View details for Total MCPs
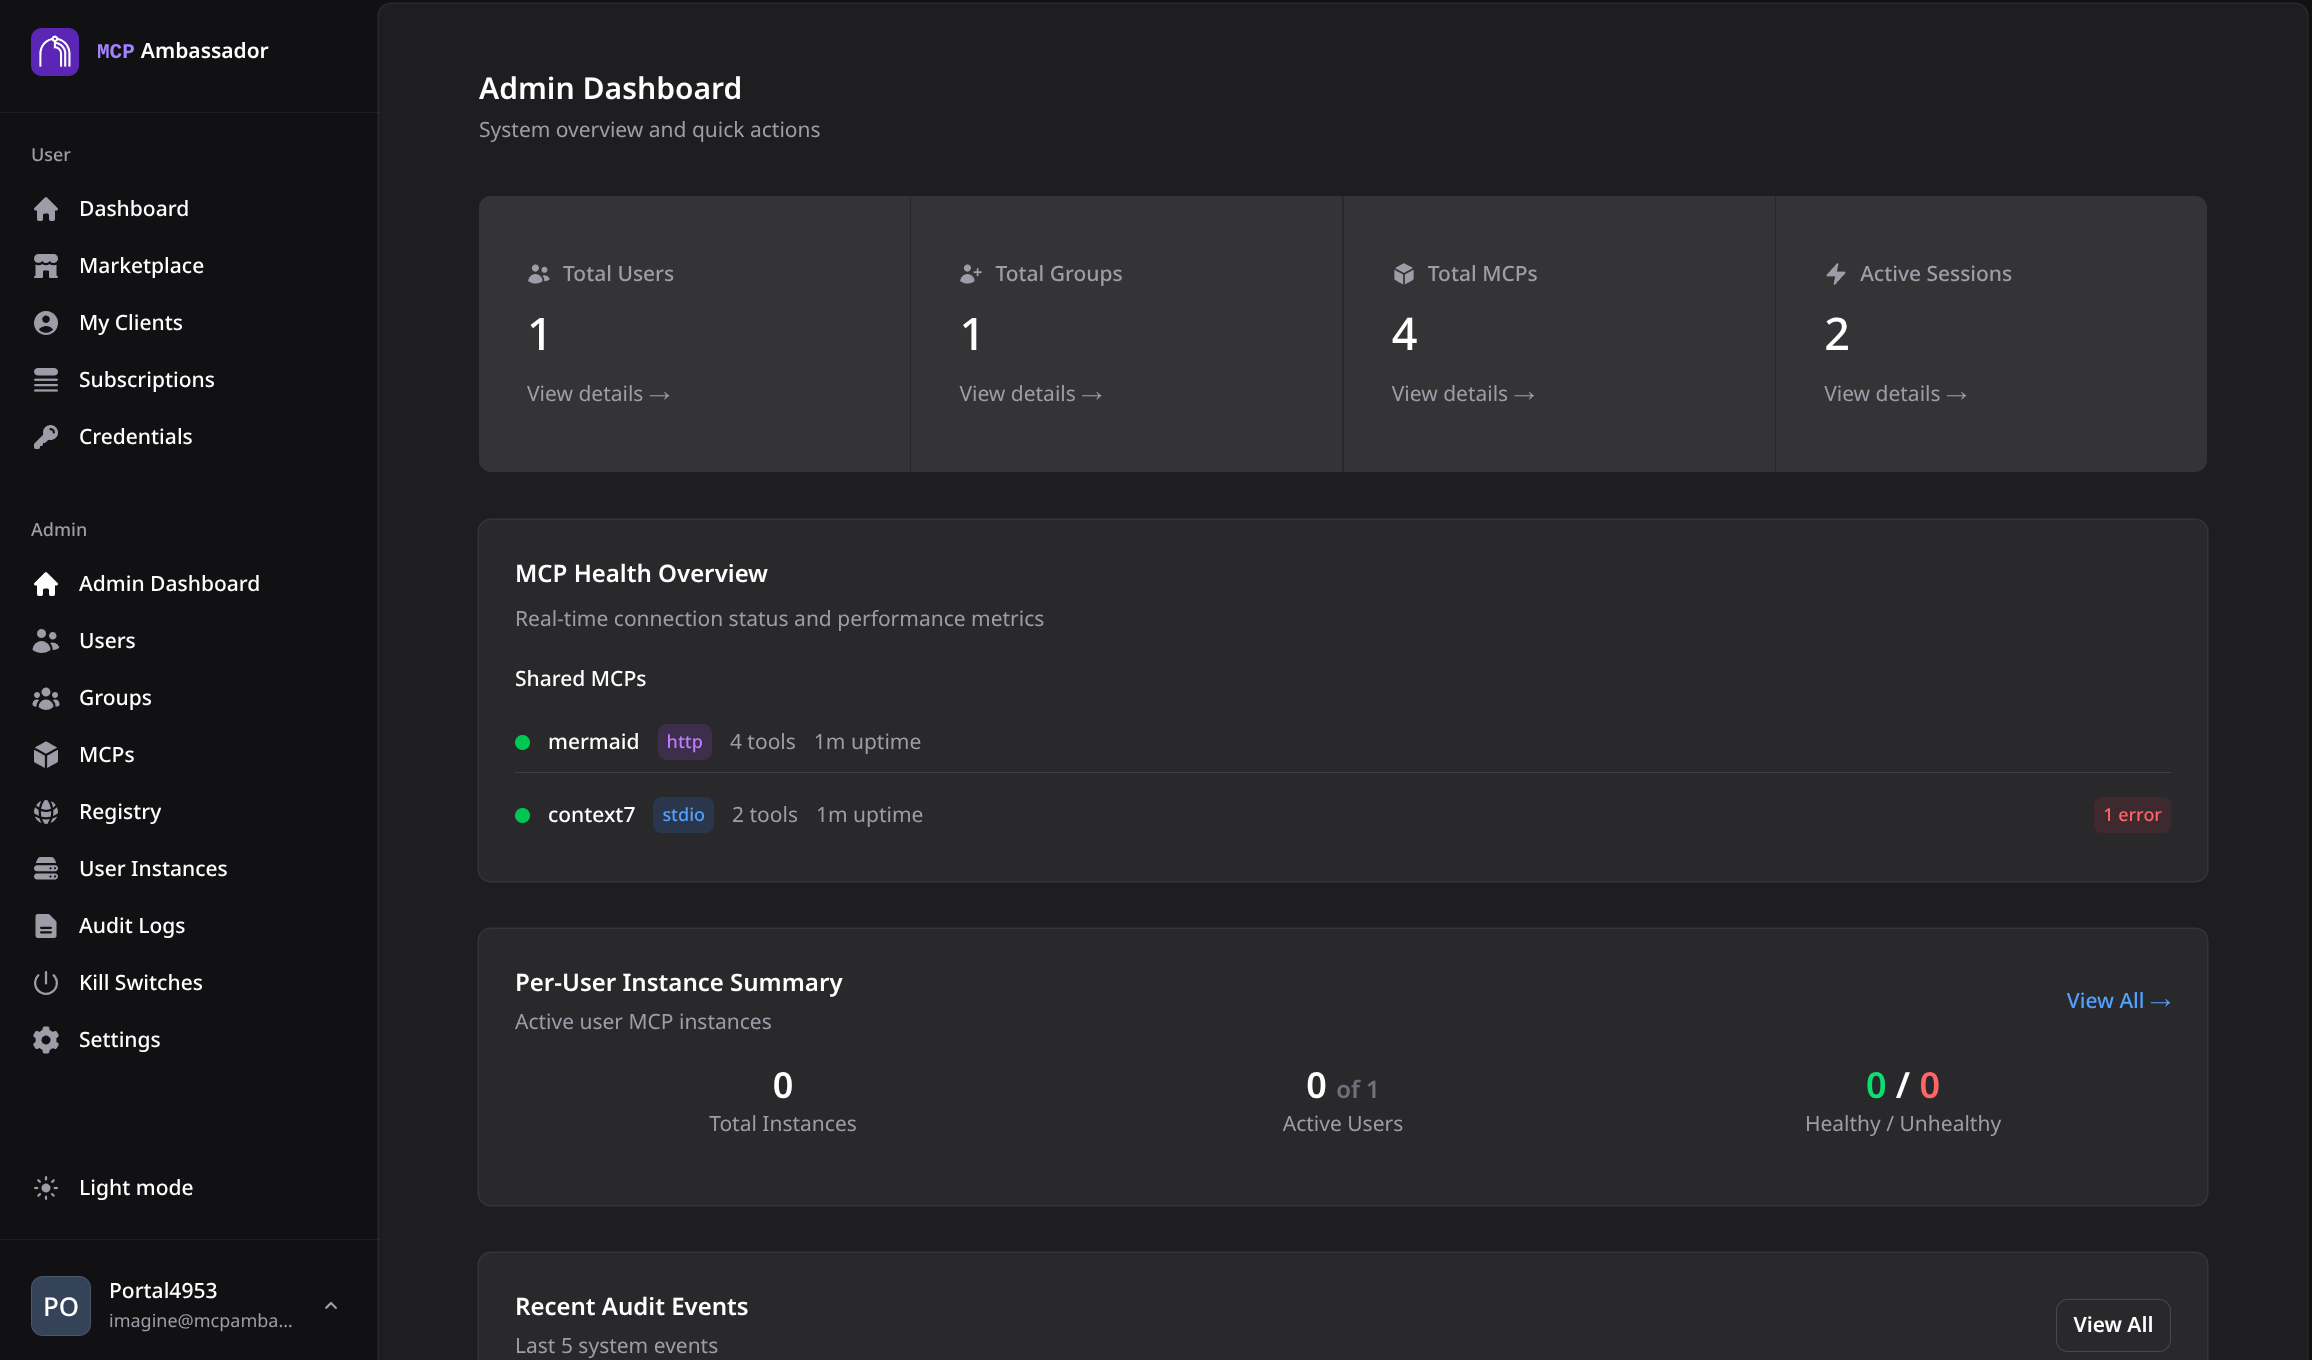 [1462, 394]
